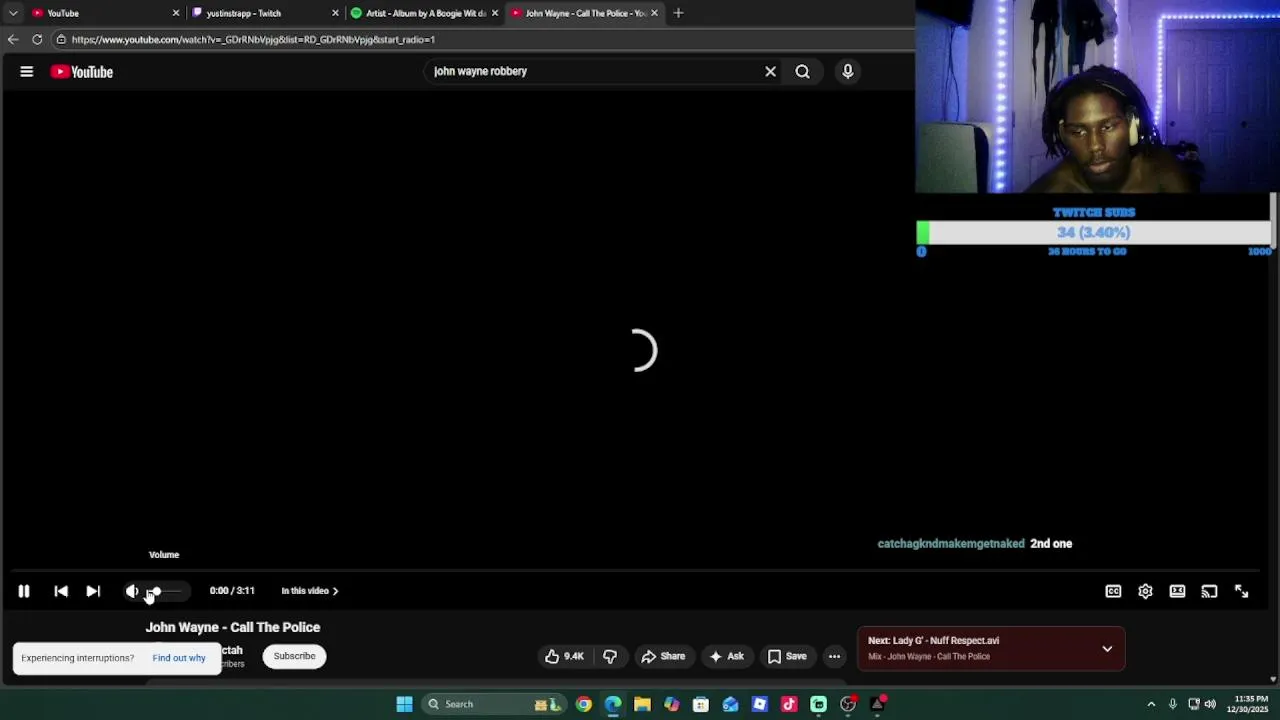Screen dimensions: 1280x720
Task: Toggle closed captions (CC) button
Action: [x=1113, y=591]
